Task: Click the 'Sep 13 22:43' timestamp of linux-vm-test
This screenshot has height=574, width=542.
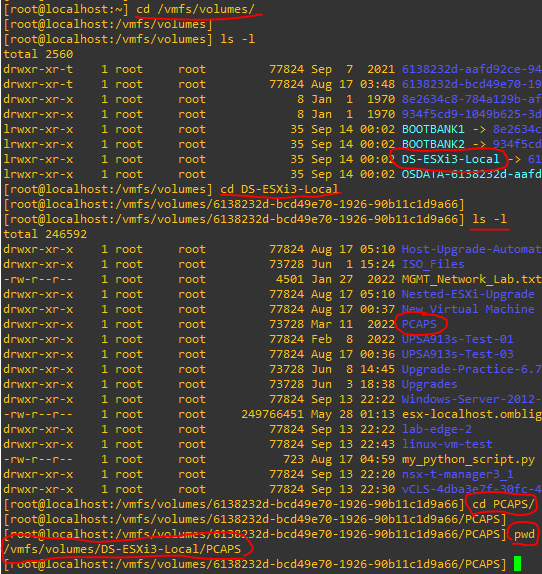Action: 353,444
